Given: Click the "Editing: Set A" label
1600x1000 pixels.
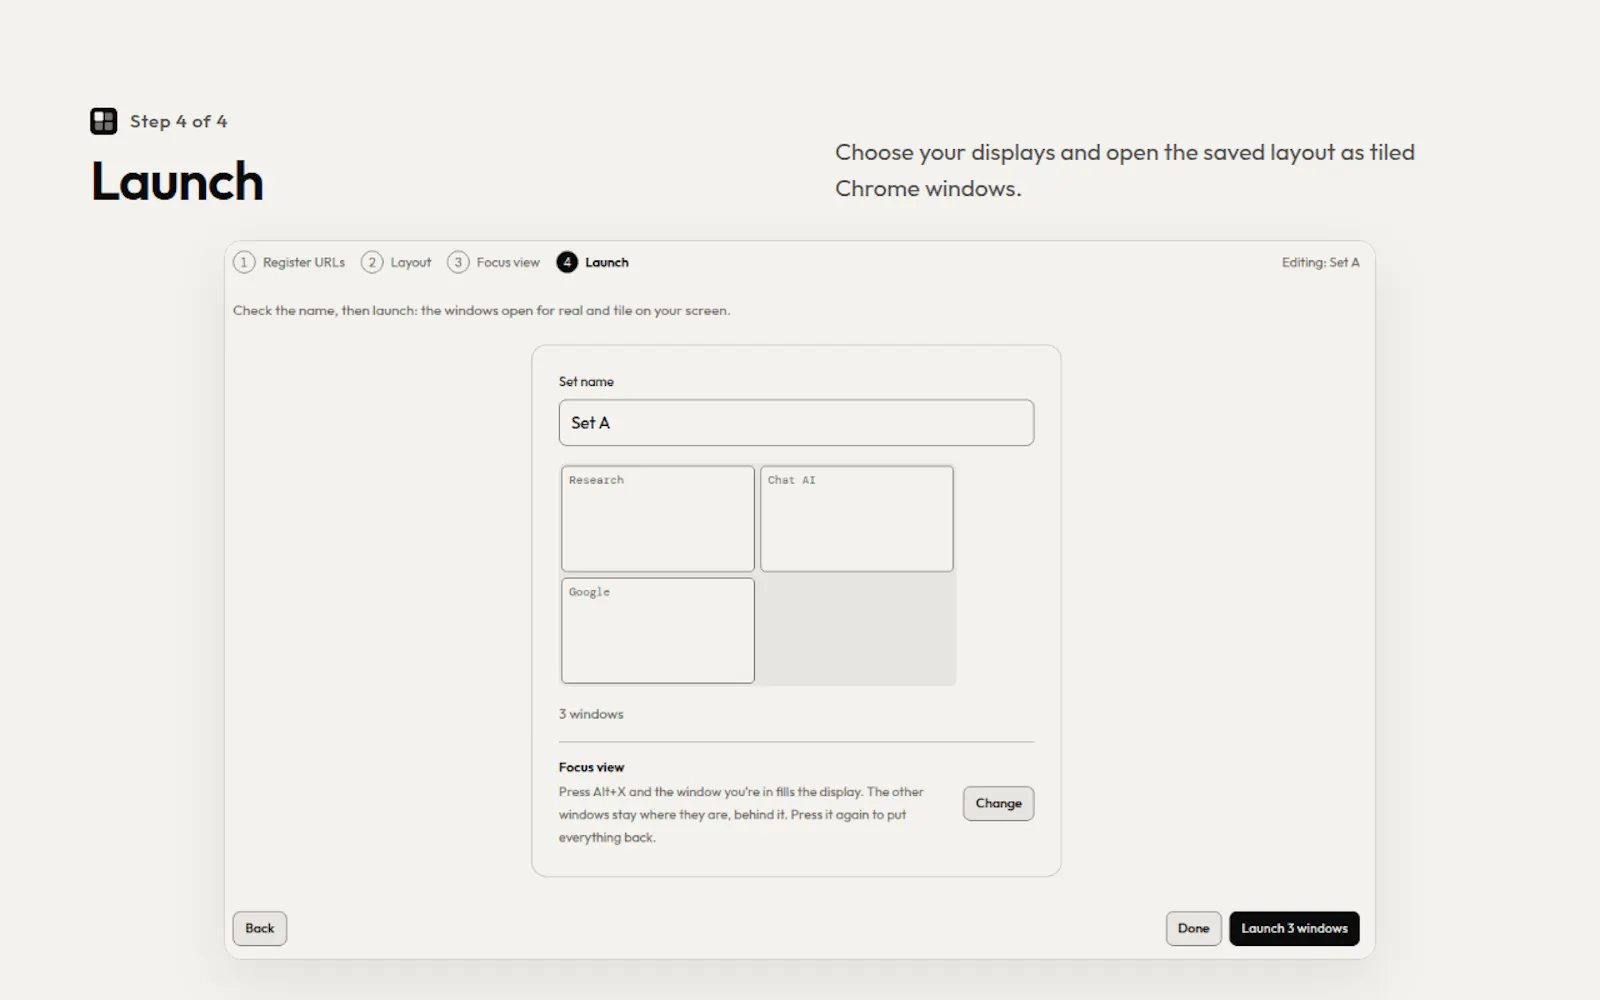Looking at the screenshot, I should coord(1320,262).
